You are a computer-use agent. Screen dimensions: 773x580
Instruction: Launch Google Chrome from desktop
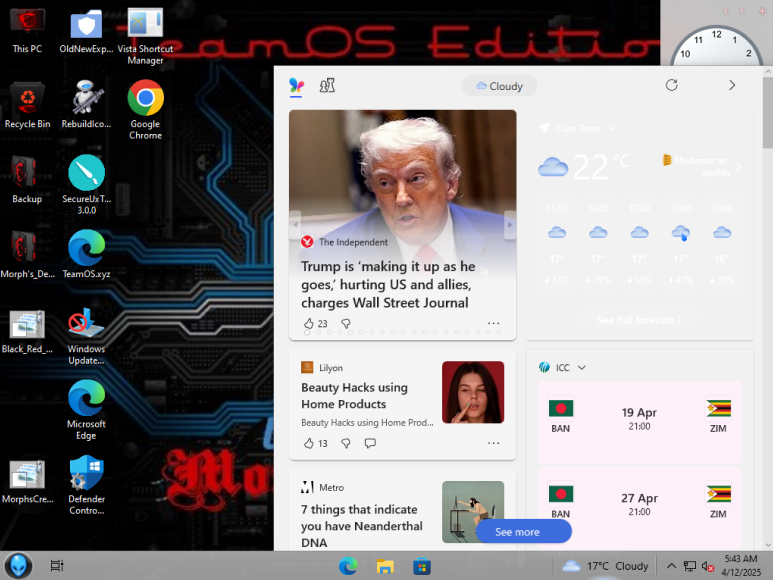[145, 109]
